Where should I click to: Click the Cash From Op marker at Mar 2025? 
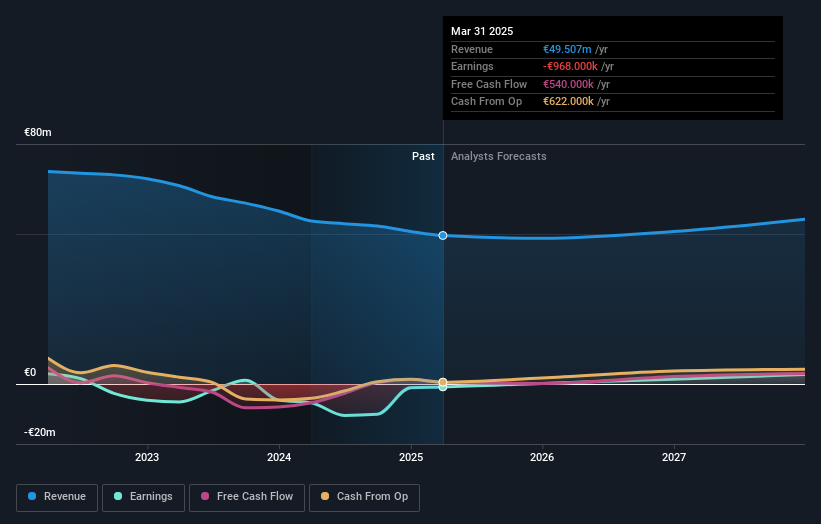pyautogui.click(x=443, y=383)
